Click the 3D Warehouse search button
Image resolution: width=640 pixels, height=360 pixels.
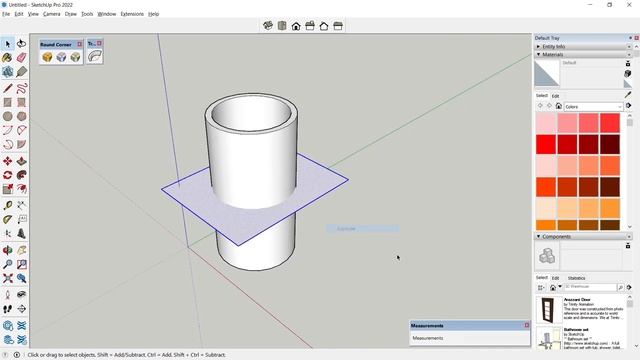pos(620,287)
